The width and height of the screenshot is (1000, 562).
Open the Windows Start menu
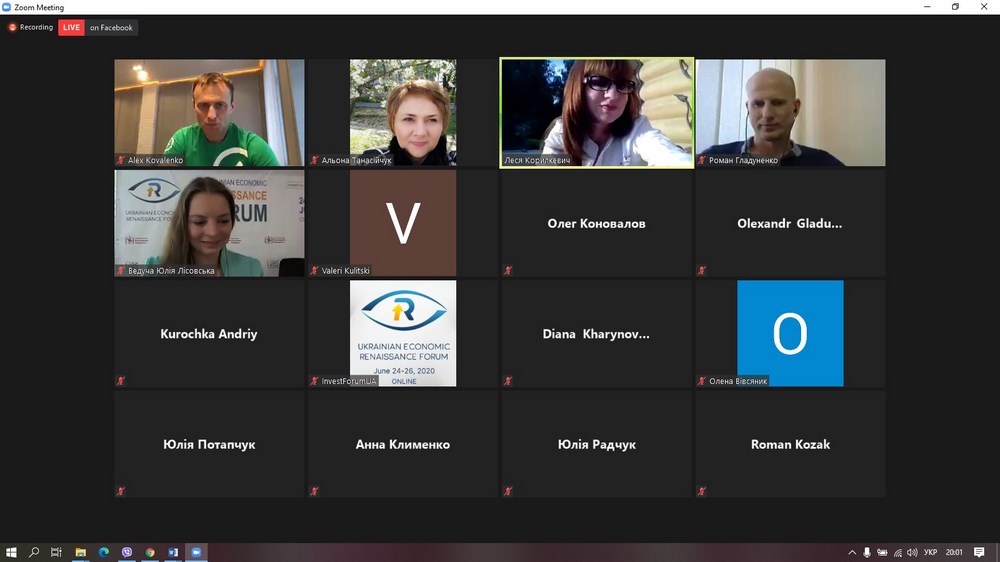(x=12, y=552)
